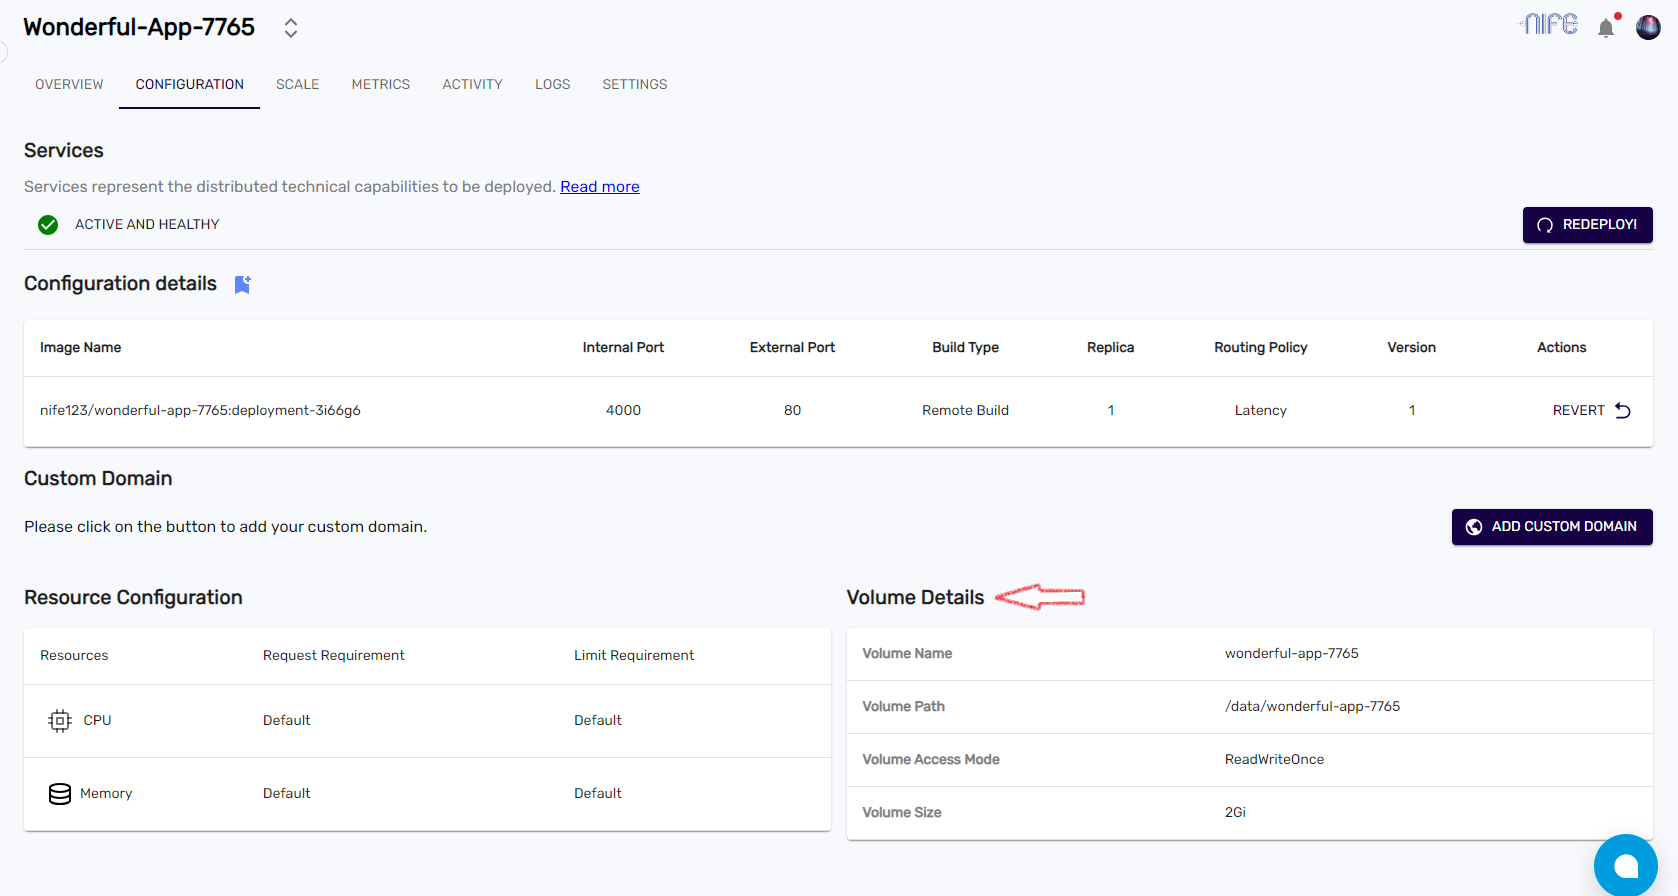1678x896 pixels.
Task: View the Activity tab
Action: tap(472, 85)
